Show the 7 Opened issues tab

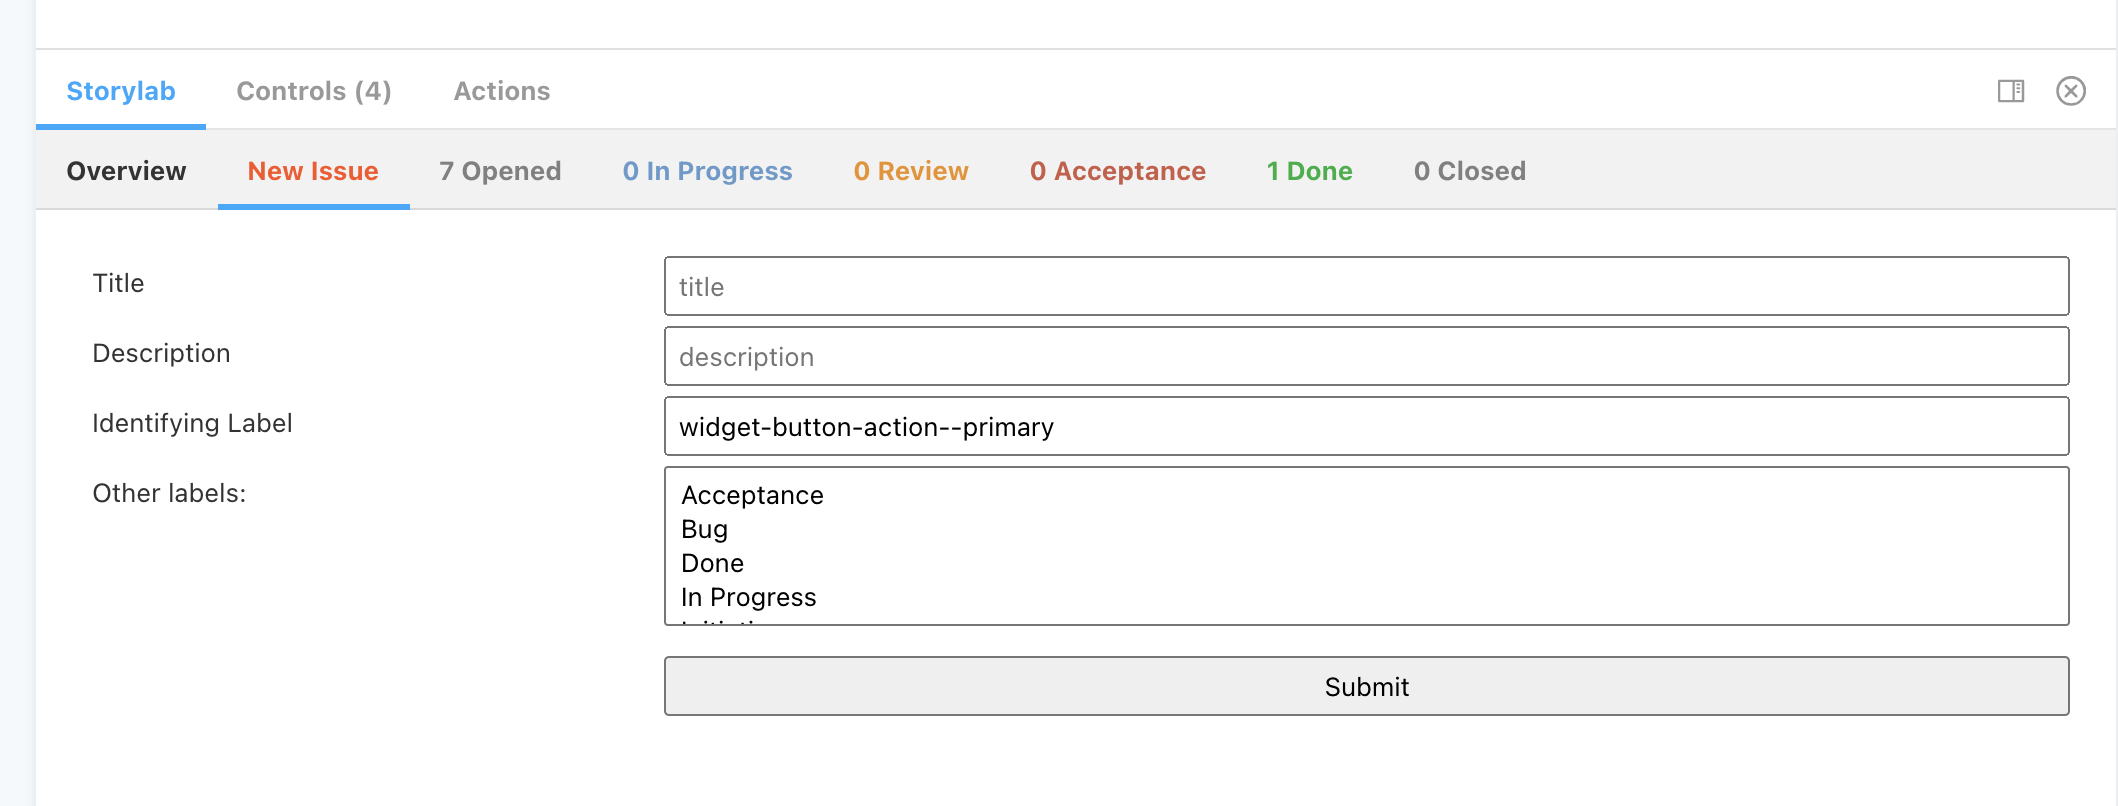(500, 171)
